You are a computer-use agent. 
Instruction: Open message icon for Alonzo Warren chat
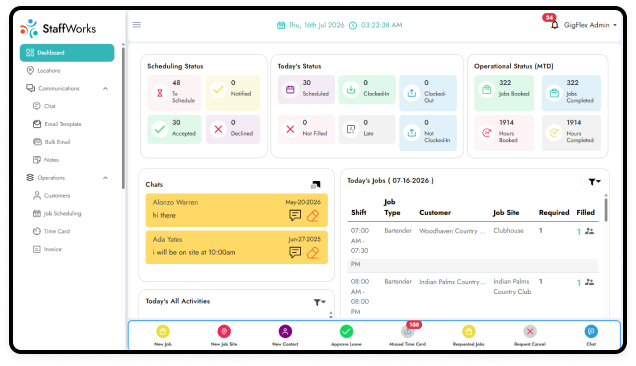(295, 215)
